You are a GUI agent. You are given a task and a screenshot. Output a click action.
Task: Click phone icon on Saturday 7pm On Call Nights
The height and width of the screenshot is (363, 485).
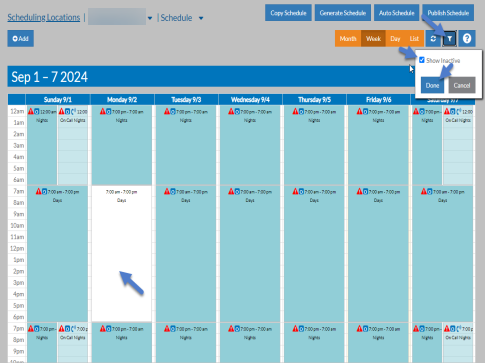point(459,329)
